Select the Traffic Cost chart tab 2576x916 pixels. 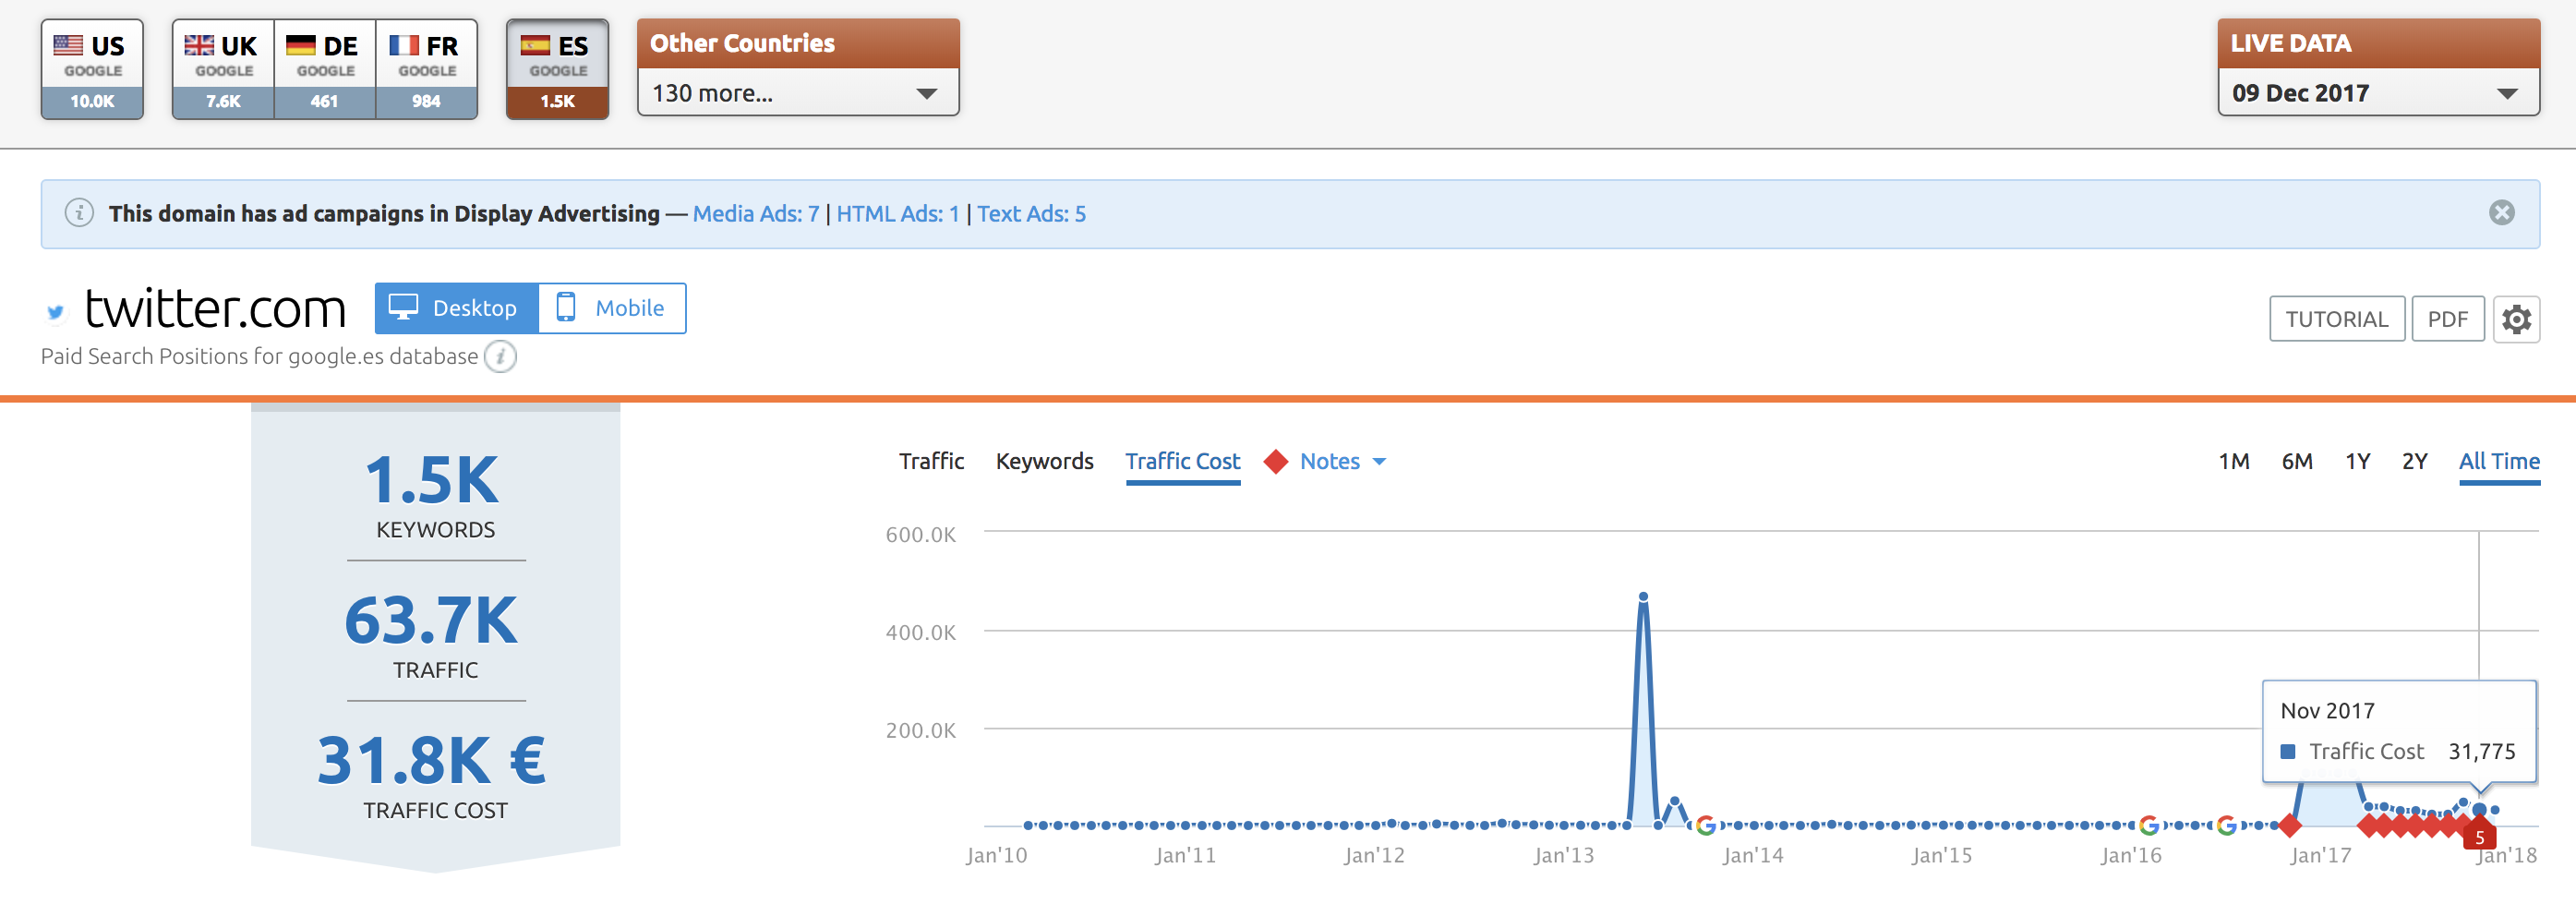[1182, 461]
